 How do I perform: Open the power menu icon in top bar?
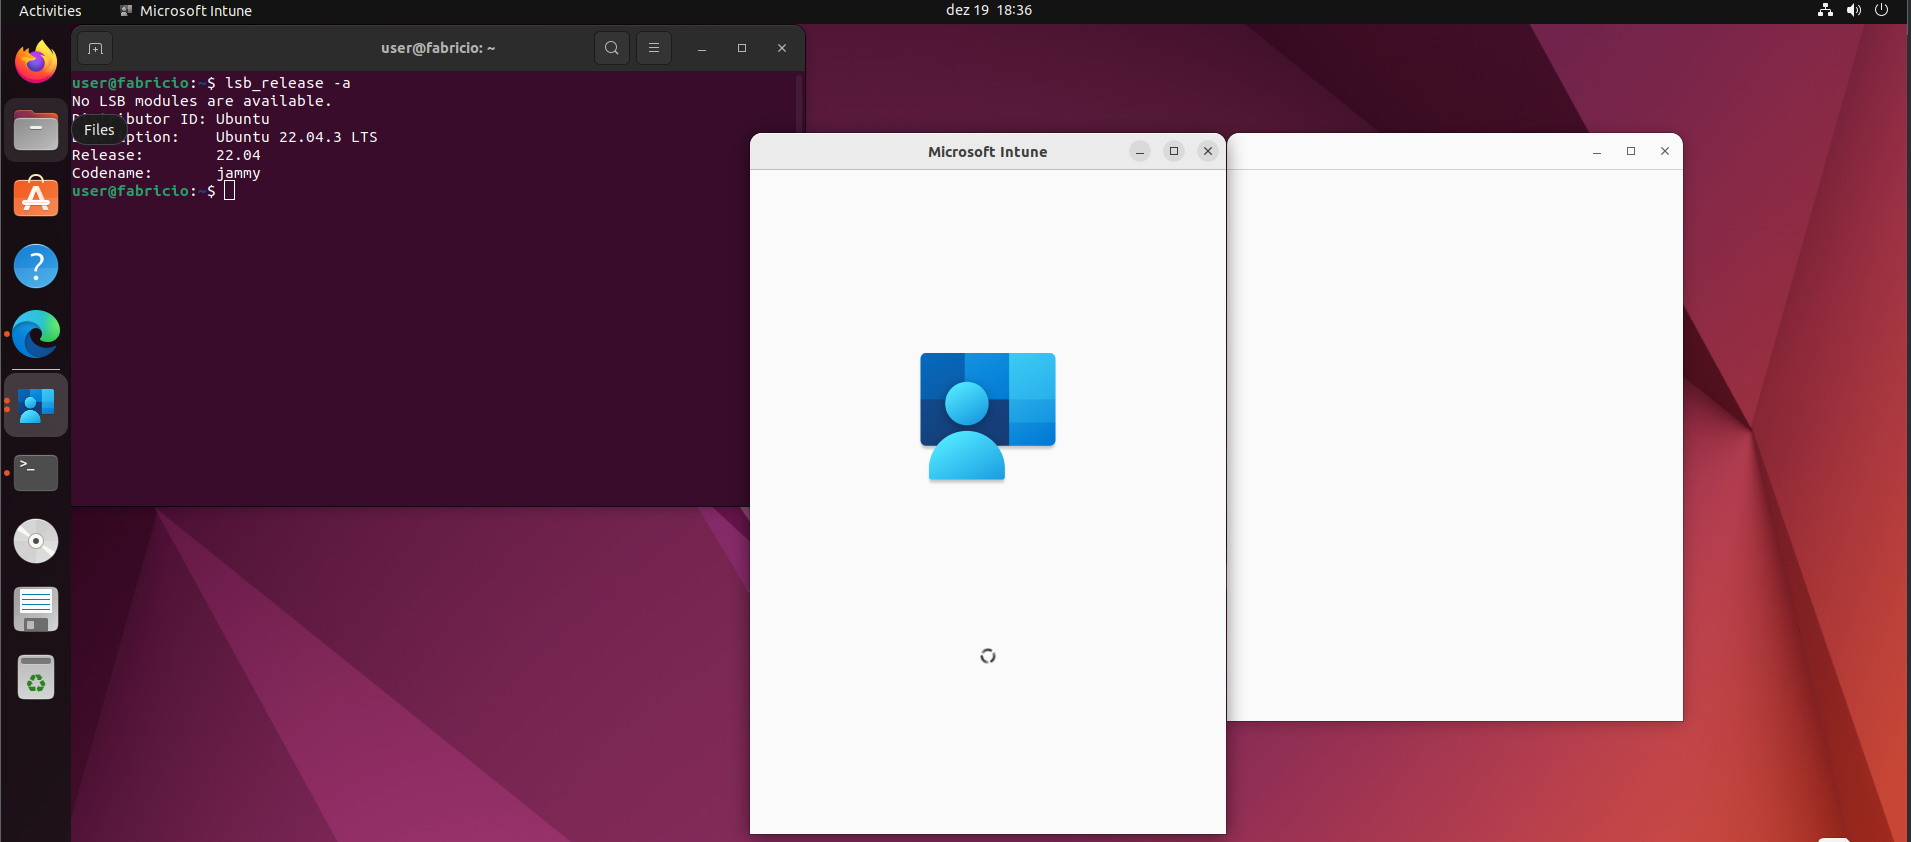pos(1881,10)
